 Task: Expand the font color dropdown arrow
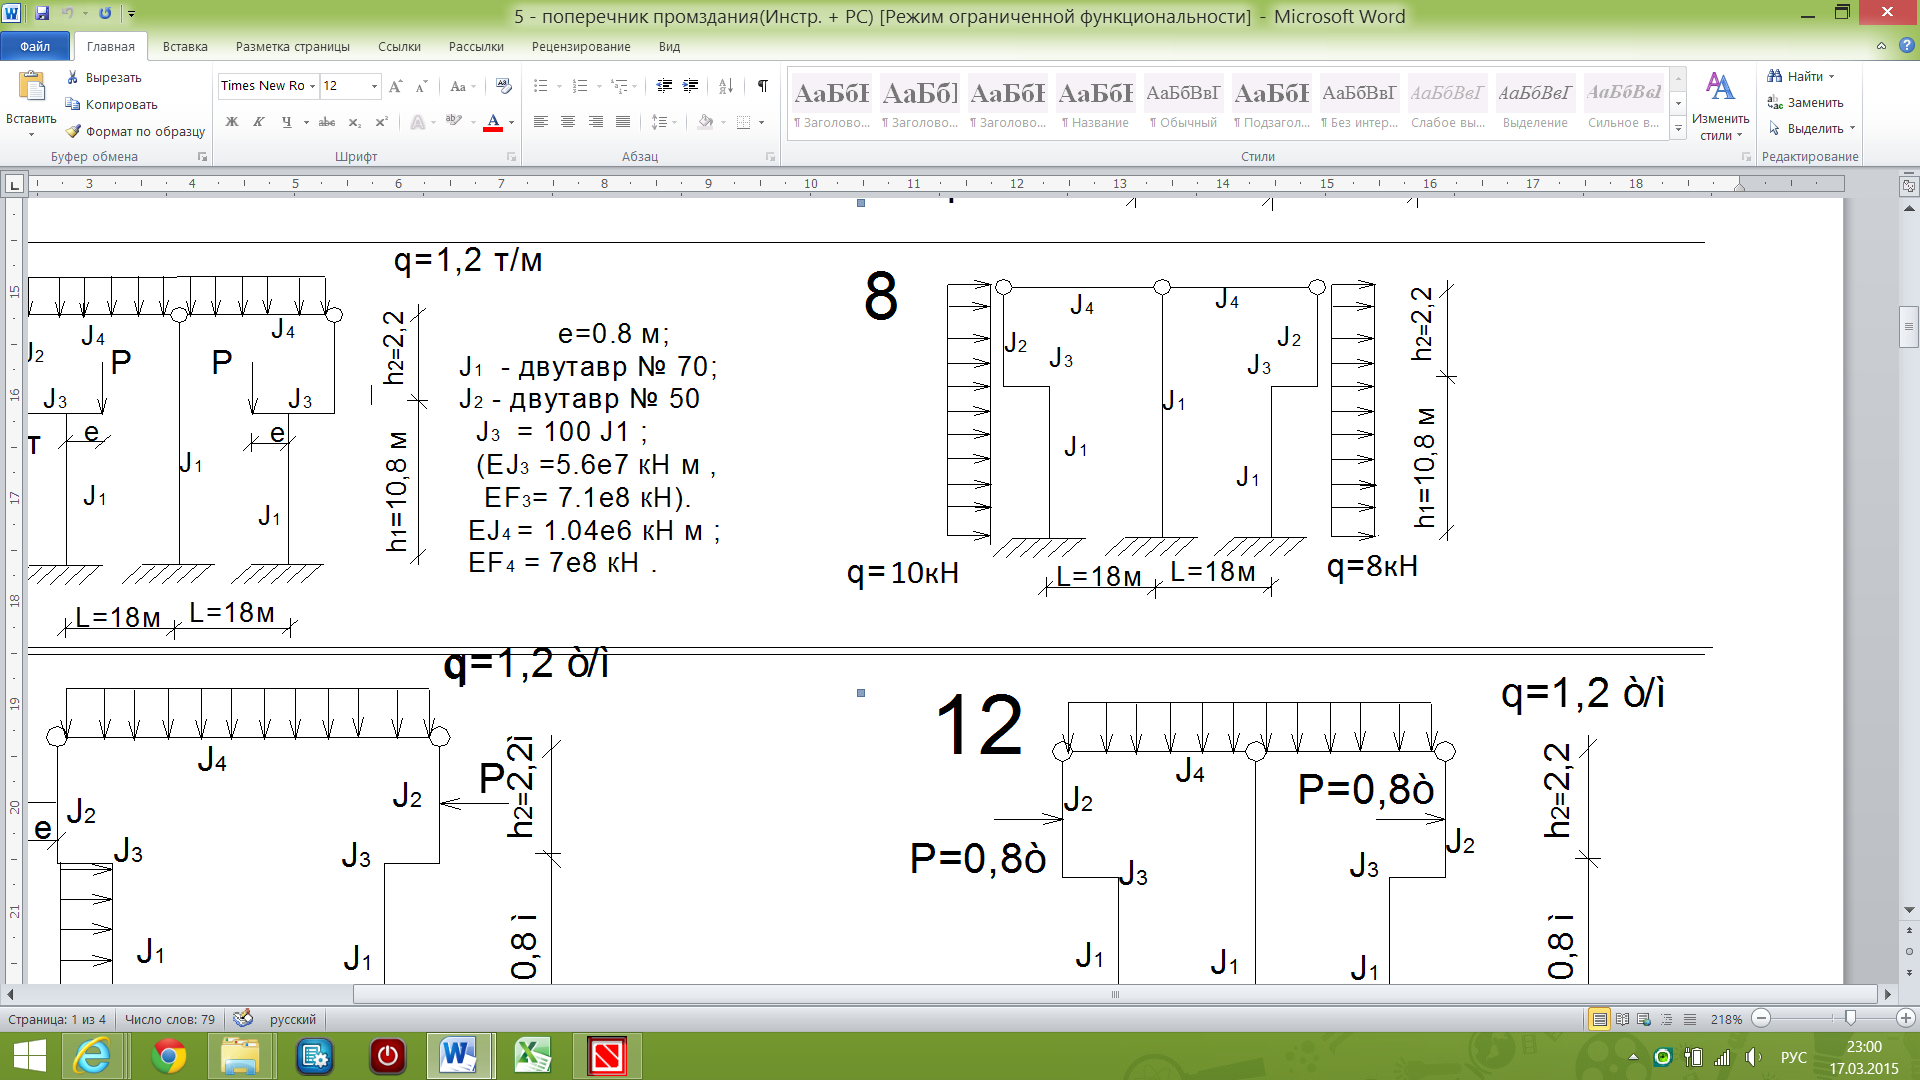[x=511, y=122]
